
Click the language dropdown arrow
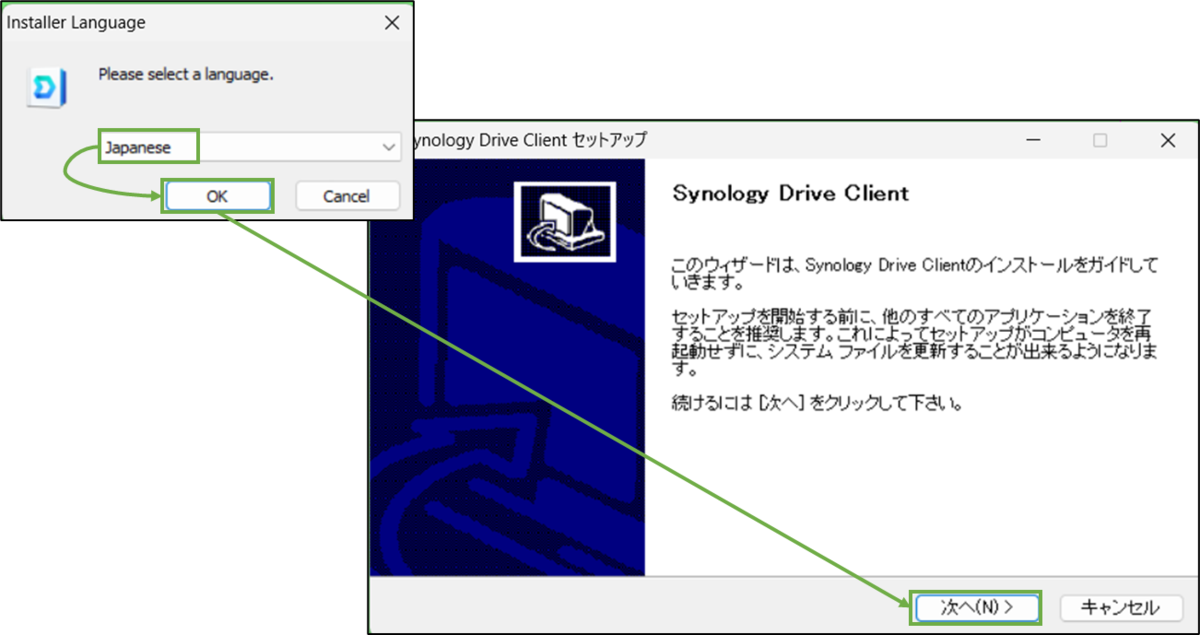click(x=388, y=147)
